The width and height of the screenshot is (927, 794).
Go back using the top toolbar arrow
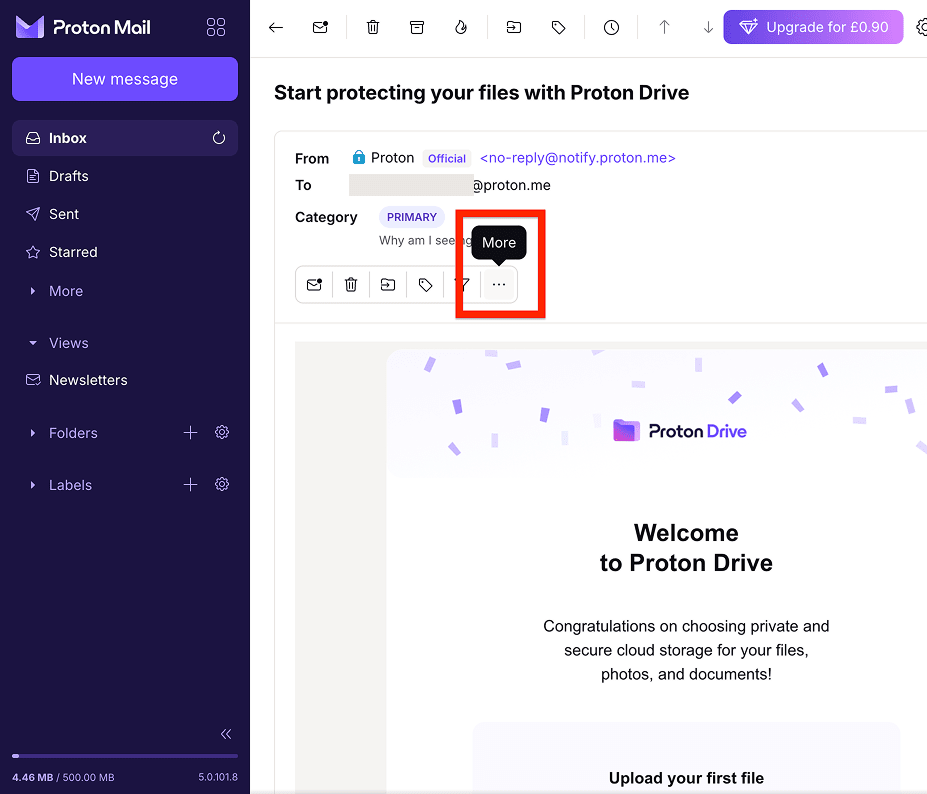click(276, 27)
